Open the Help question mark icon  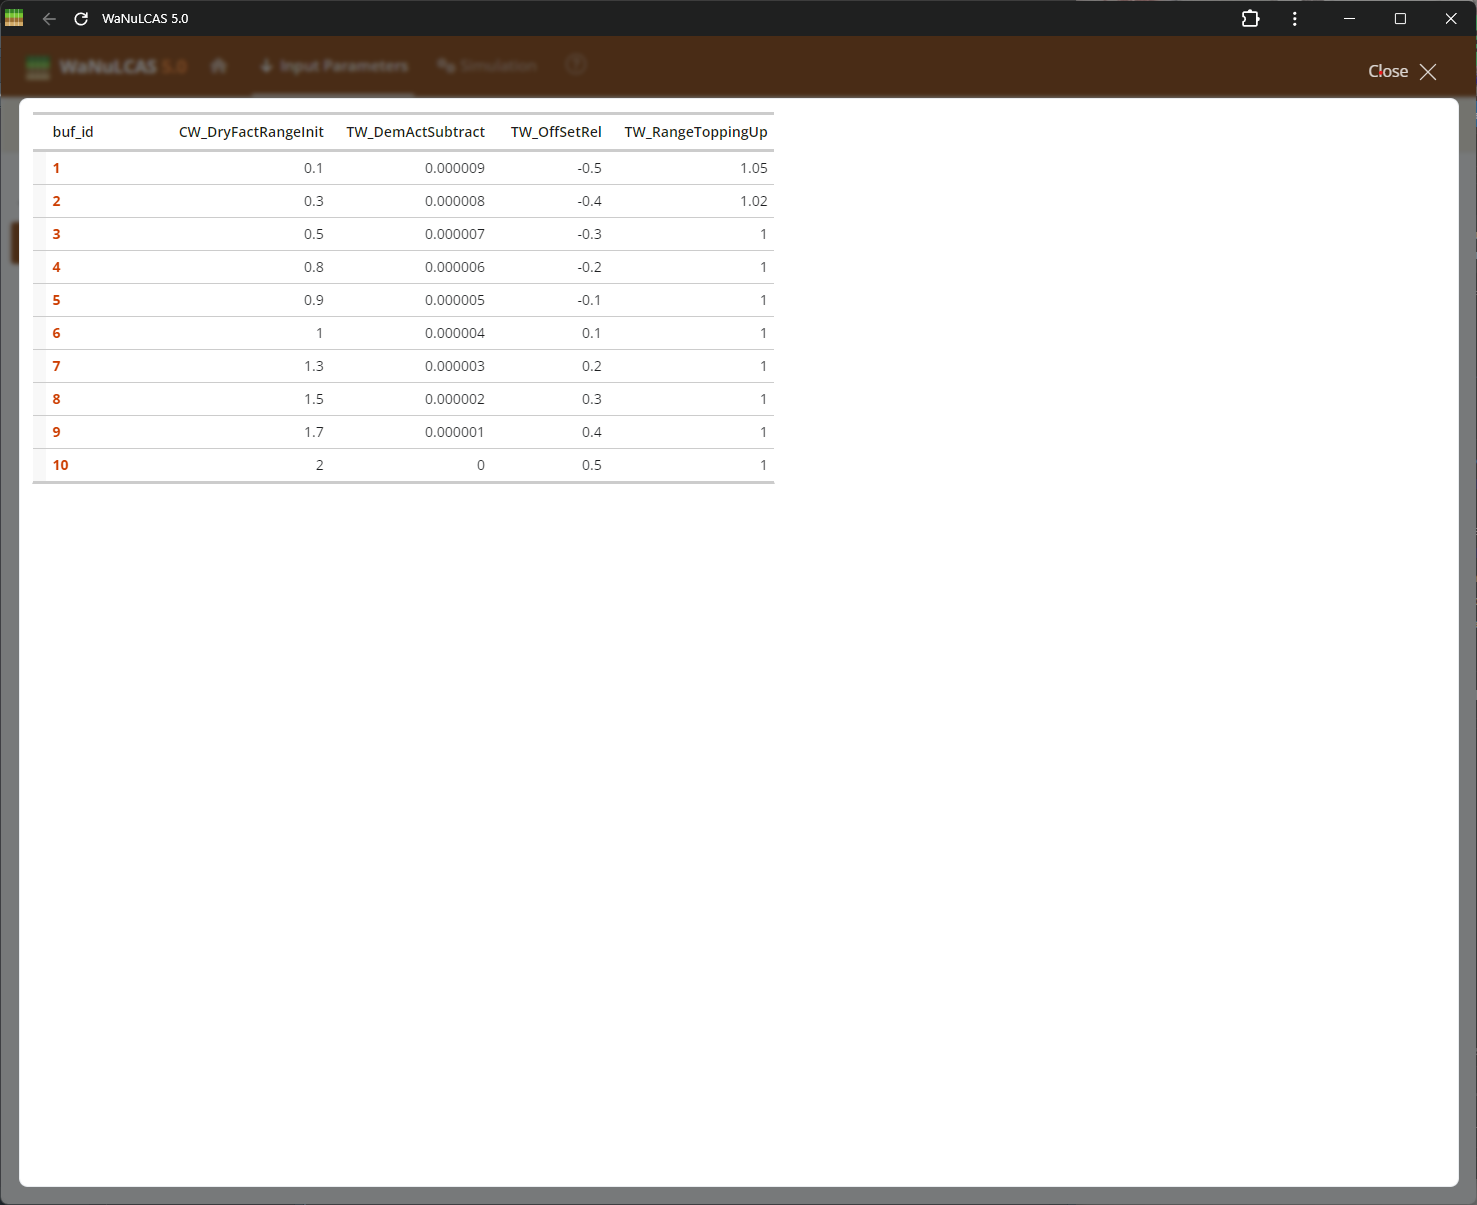coord(575,64)
